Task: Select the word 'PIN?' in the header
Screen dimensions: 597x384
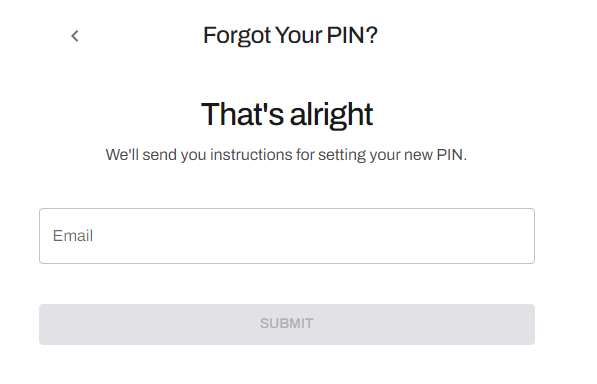Action: click(x=352, y=35)
